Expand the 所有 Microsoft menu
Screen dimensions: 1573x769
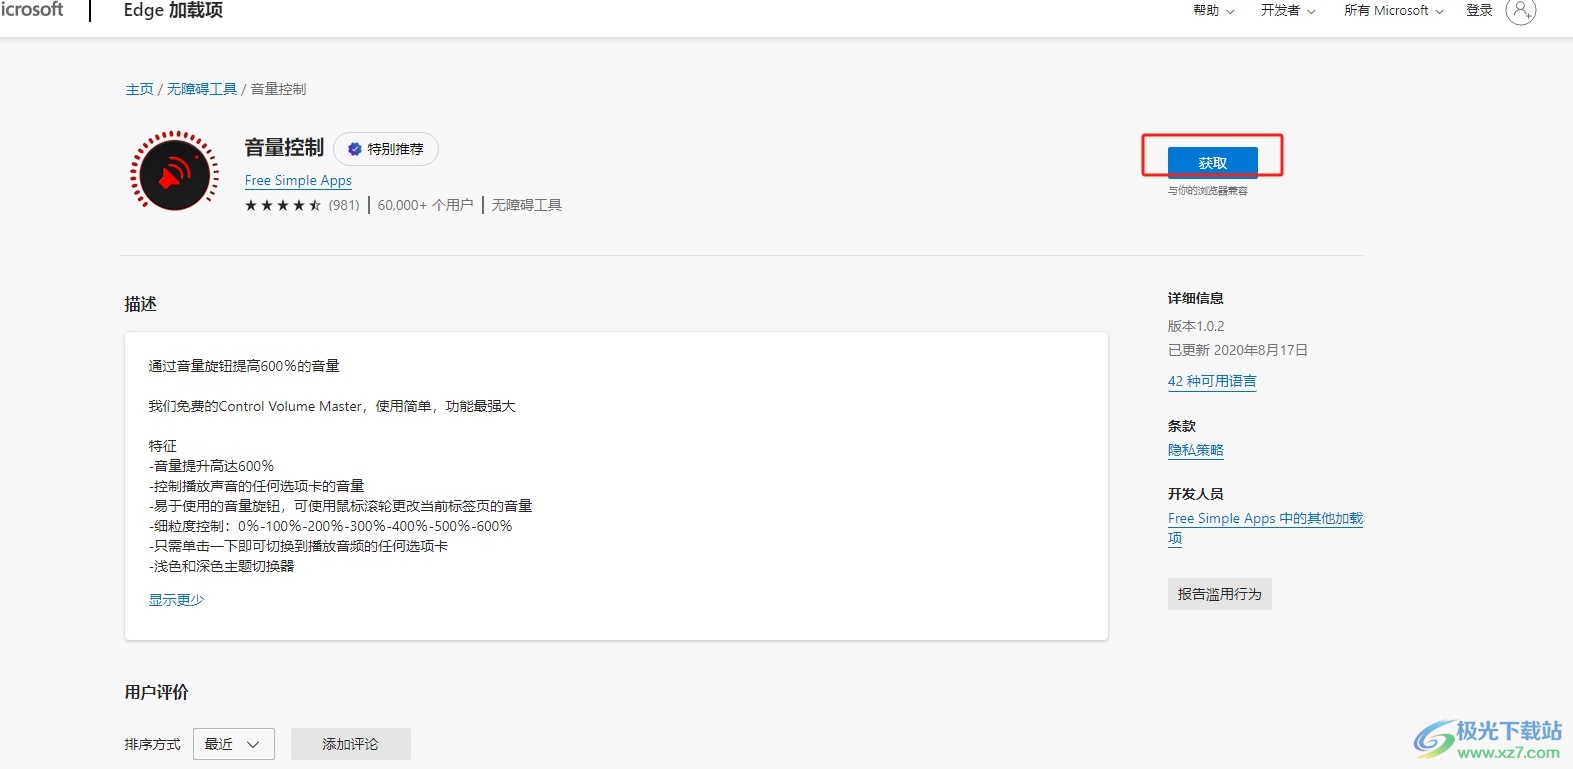[1394, 10]
